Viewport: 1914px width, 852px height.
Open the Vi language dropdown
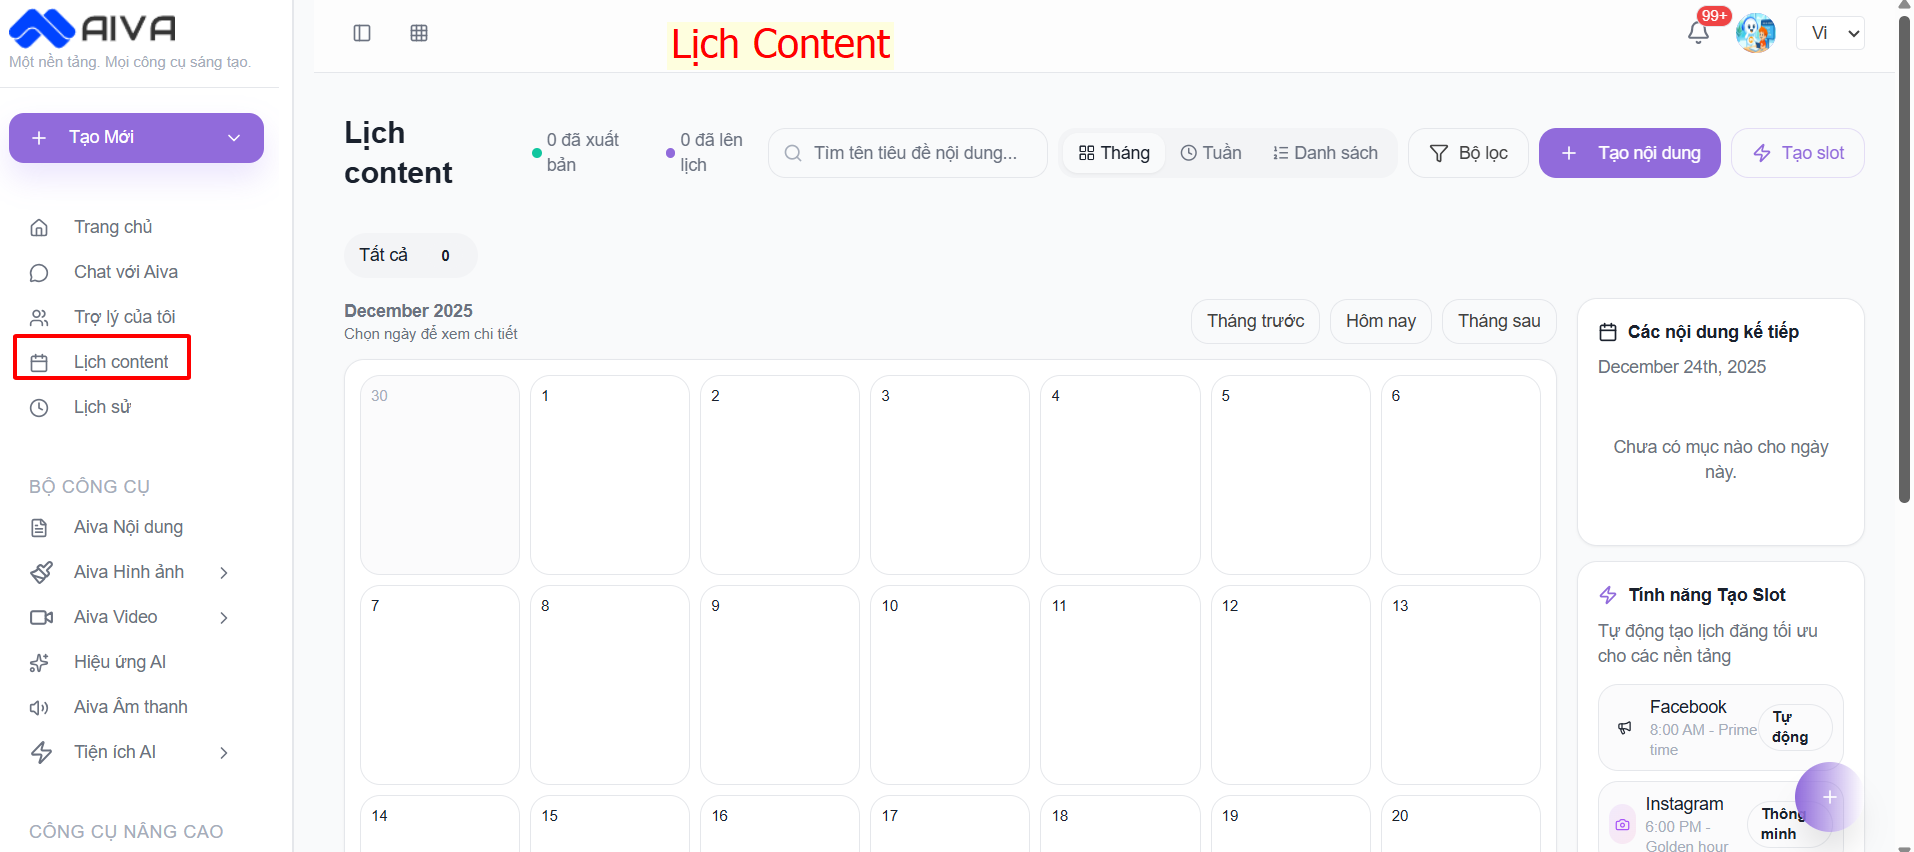1830,33
